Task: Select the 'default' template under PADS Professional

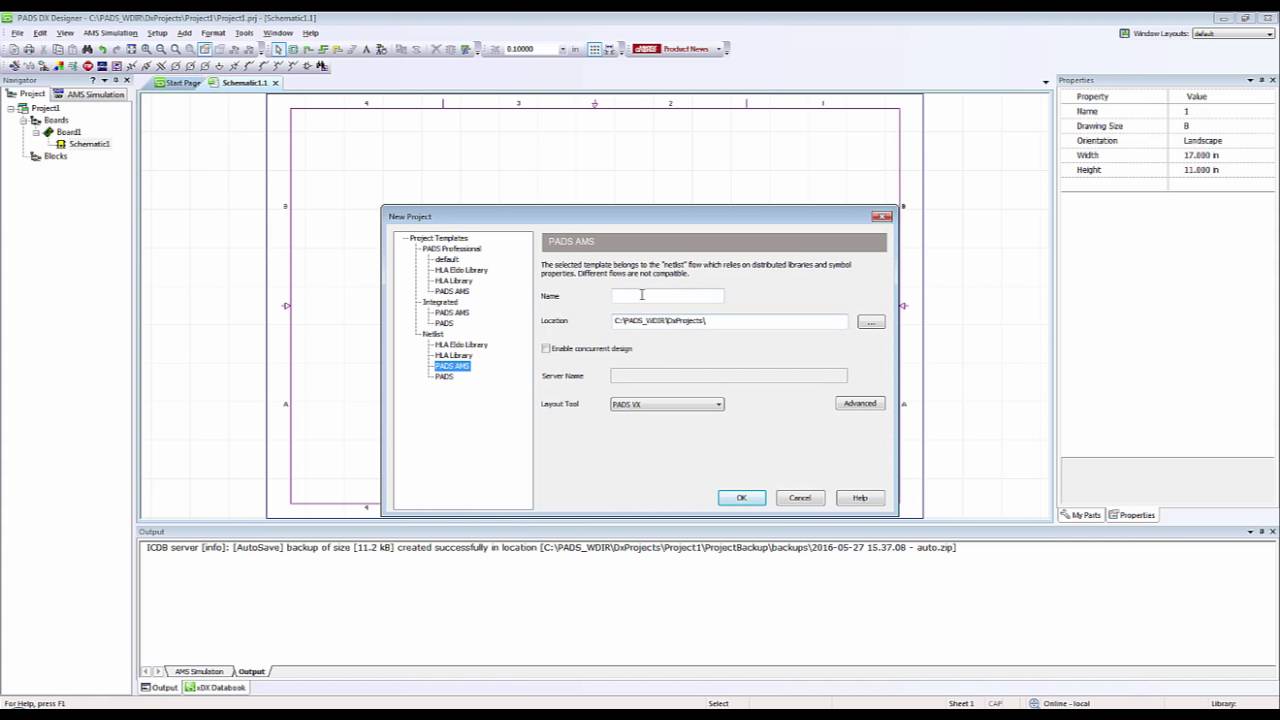Action: 447,260
